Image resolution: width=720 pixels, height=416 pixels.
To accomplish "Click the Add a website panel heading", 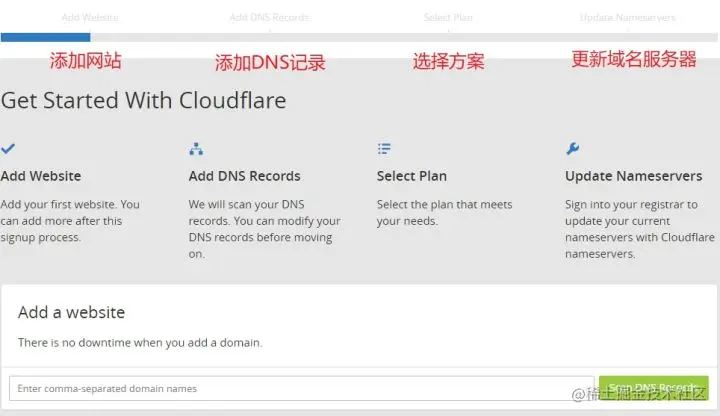I will tap(72, 312).
